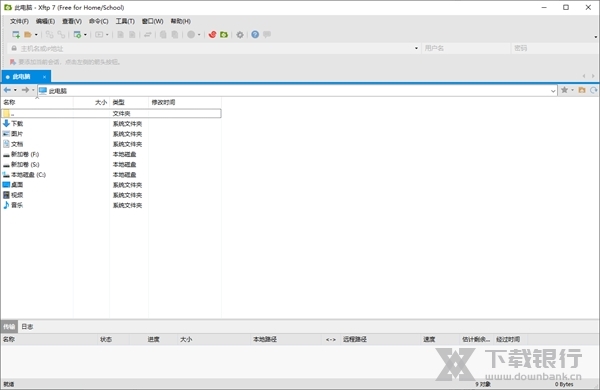Viewport: 600px width, 390px height.
Task: Expand the Open Session dropdown arrow
Action: [x=36, y=35]
